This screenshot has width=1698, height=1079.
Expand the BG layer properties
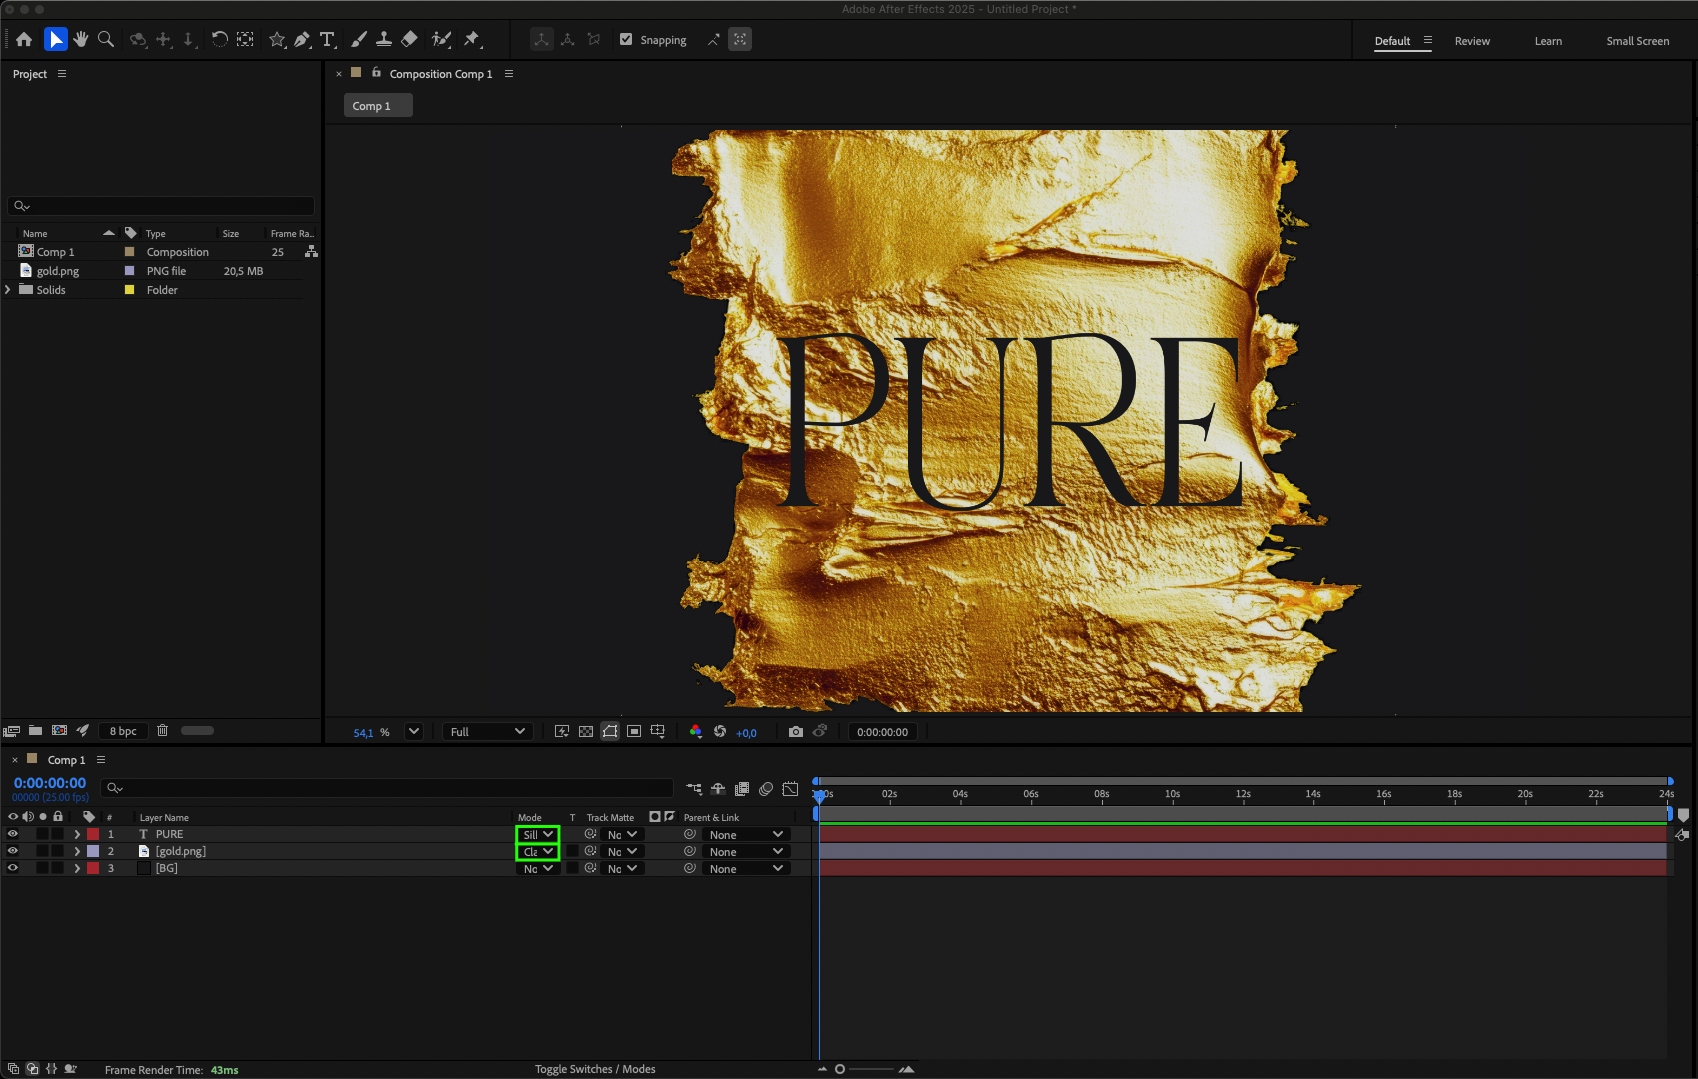(x=77, y=868)
